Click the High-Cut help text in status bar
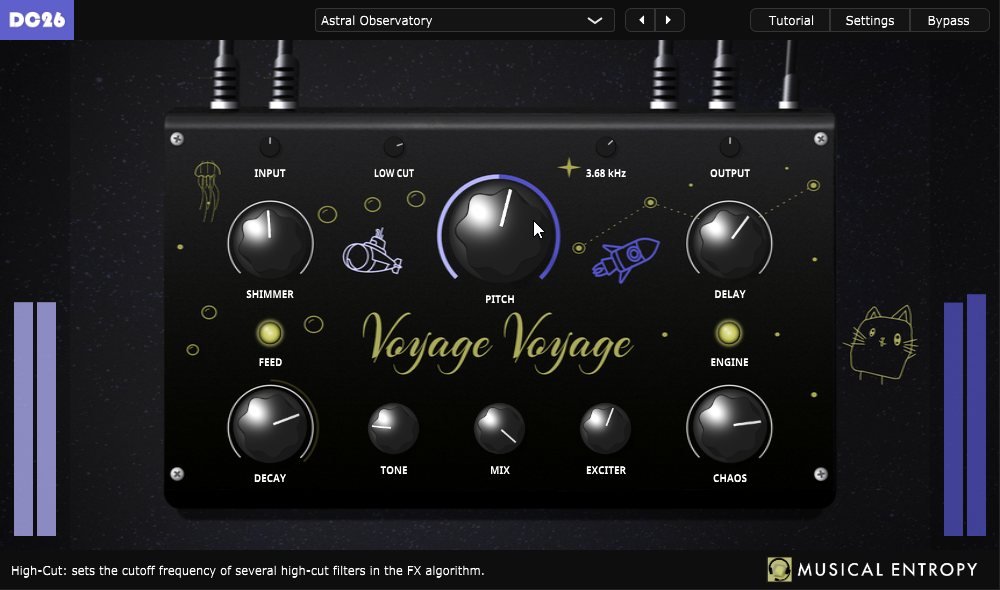Screen dimensions: 1000x590 (247, 571)
